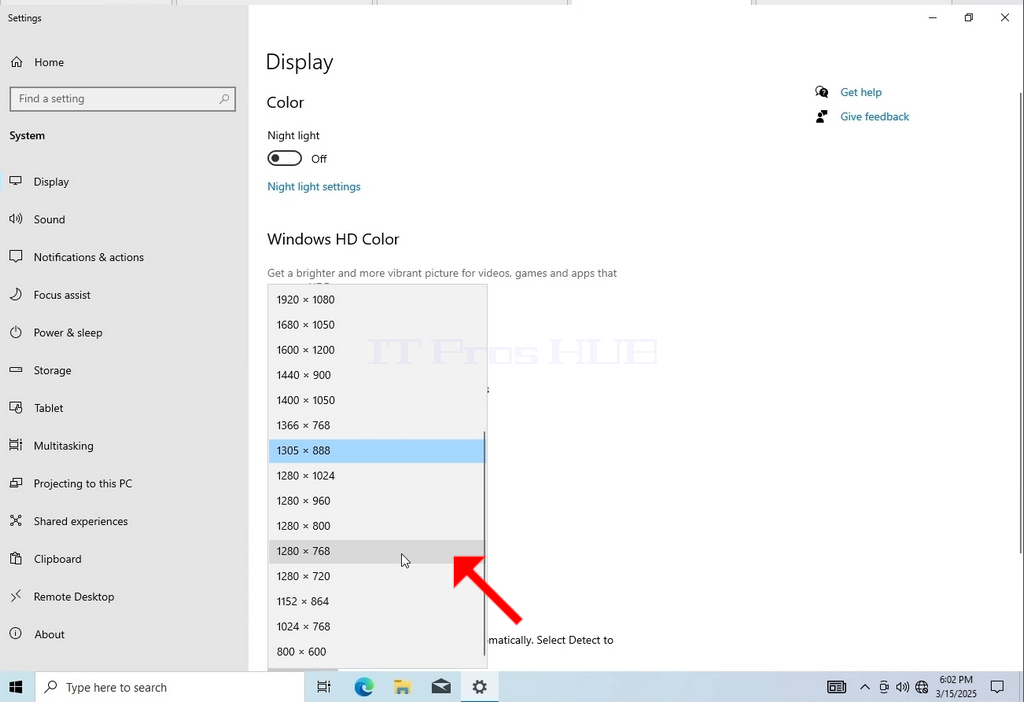Choose 1600 × 1200 resolution
Image resolution: width=1024 pixels, height=702 pixels.
tap(377, 350)
